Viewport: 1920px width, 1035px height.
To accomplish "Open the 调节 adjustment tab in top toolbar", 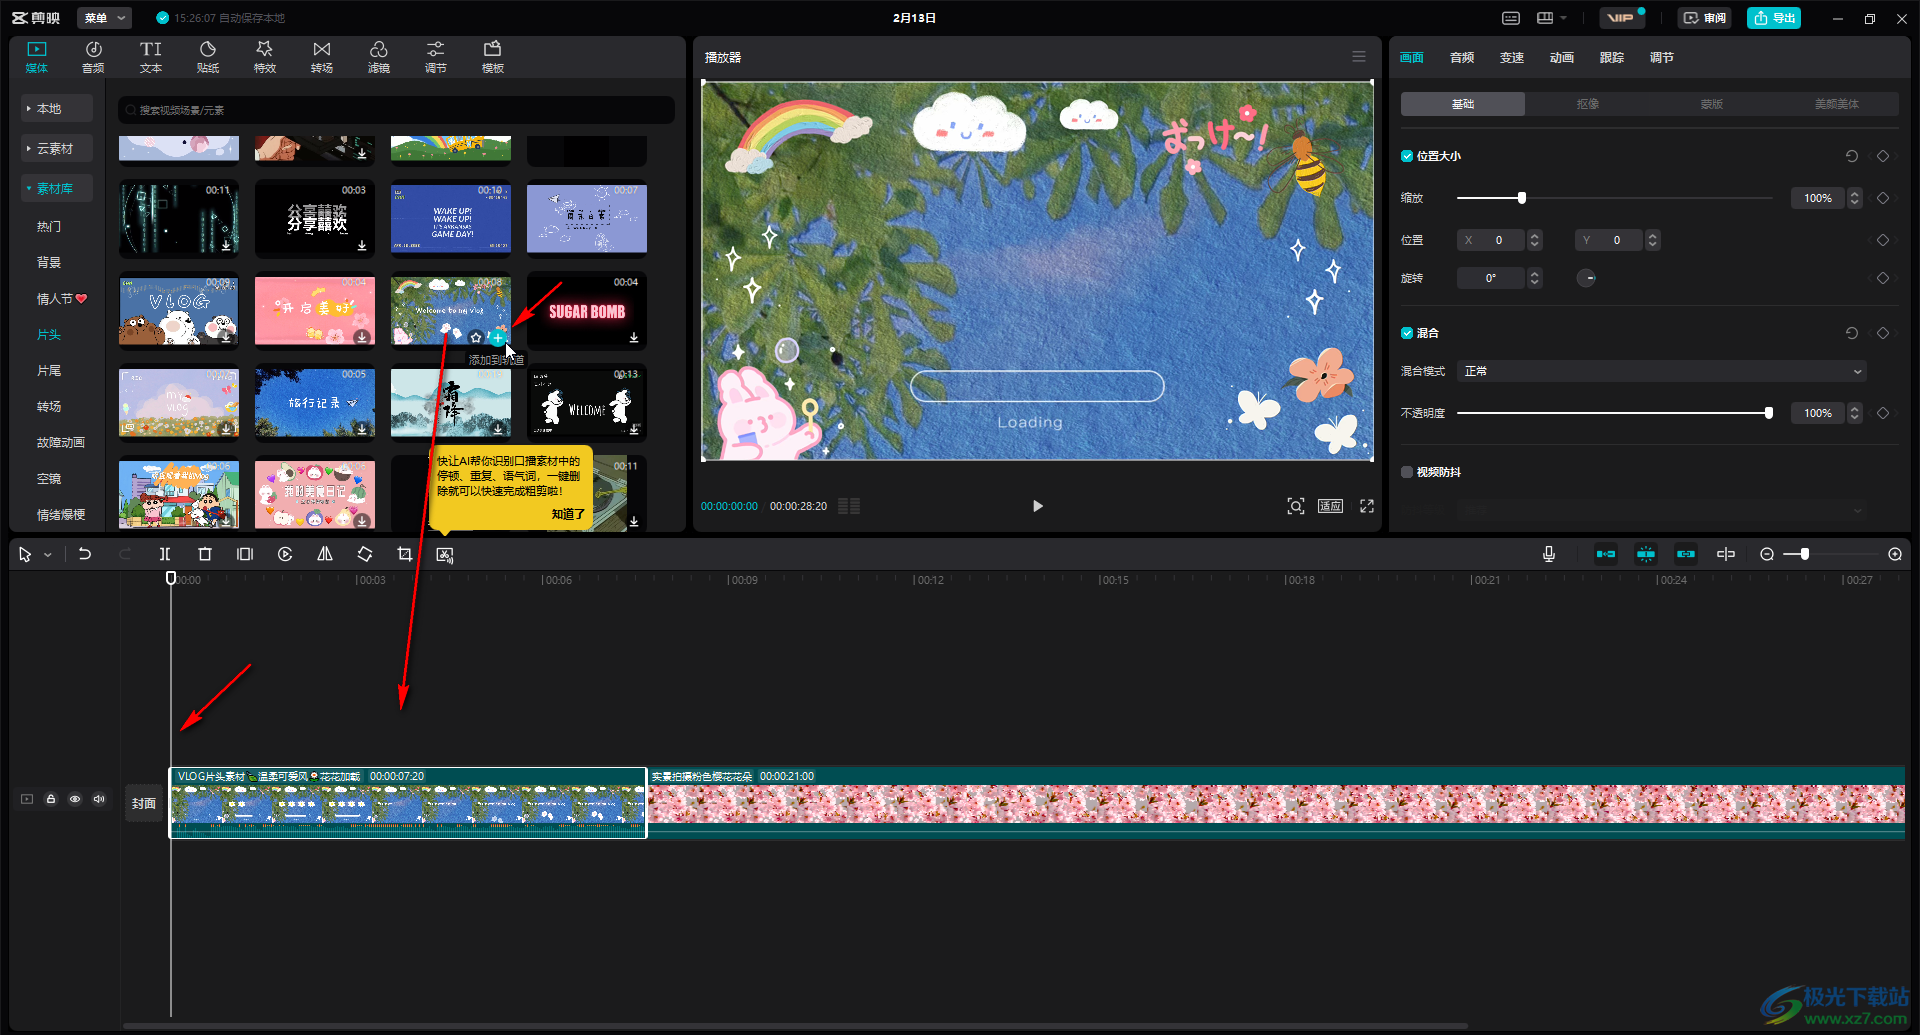I will [x=436, y=57].
